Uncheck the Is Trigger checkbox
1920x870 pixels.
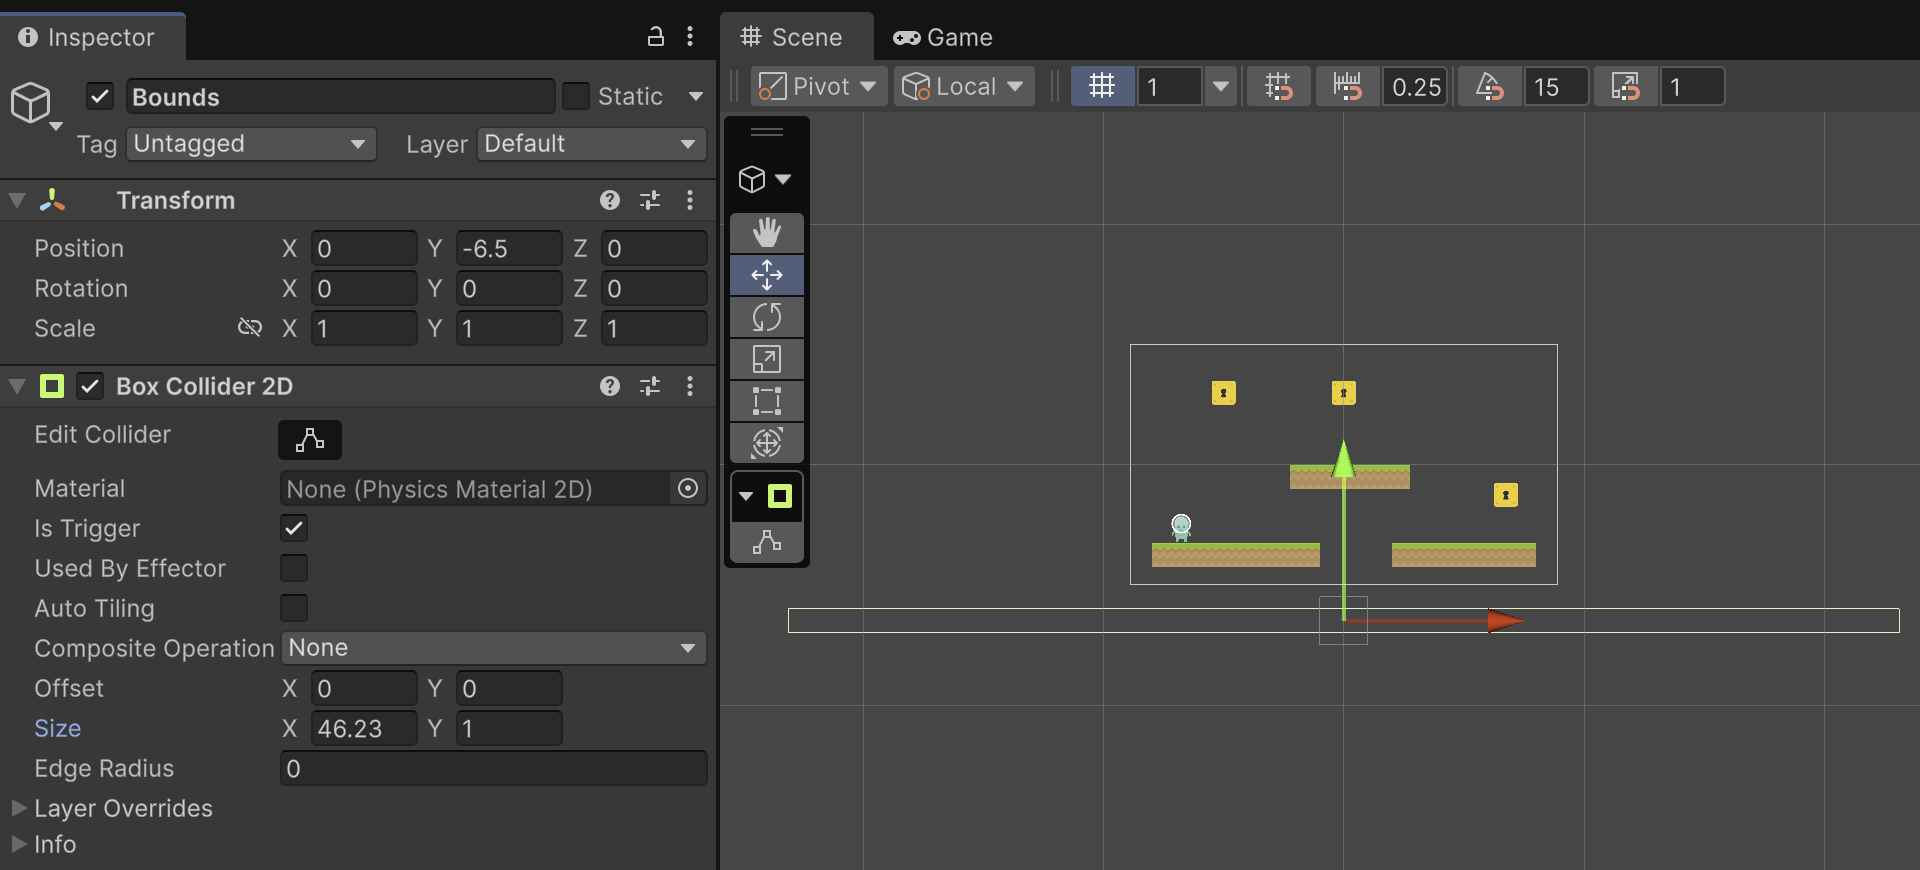coord(294,528)
